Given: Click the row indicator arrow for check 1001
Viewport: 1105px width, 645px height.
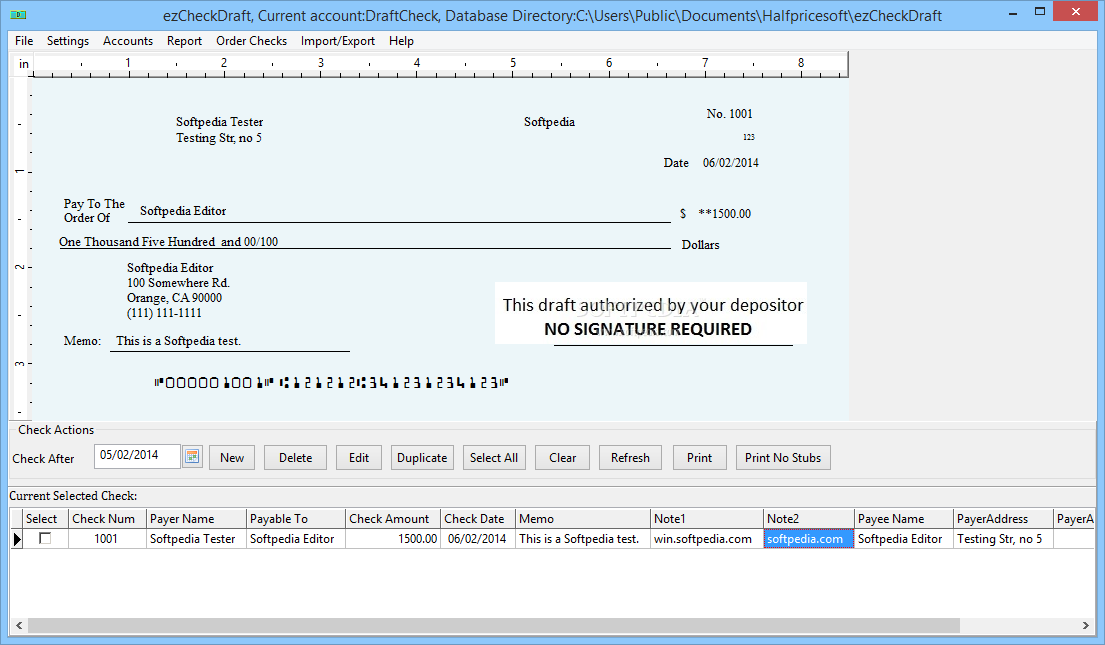Looking at the screenshot, I should [17, 539].
